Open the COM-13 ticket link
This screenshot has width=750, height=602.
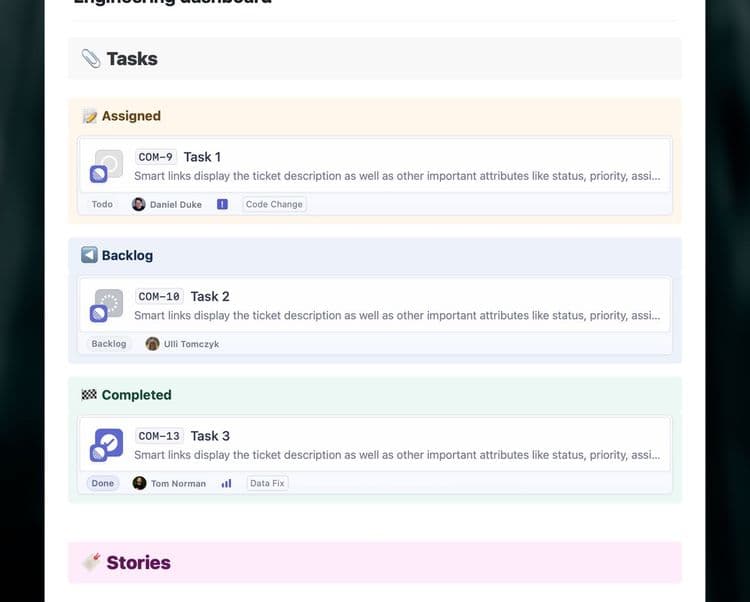[159, 436]
